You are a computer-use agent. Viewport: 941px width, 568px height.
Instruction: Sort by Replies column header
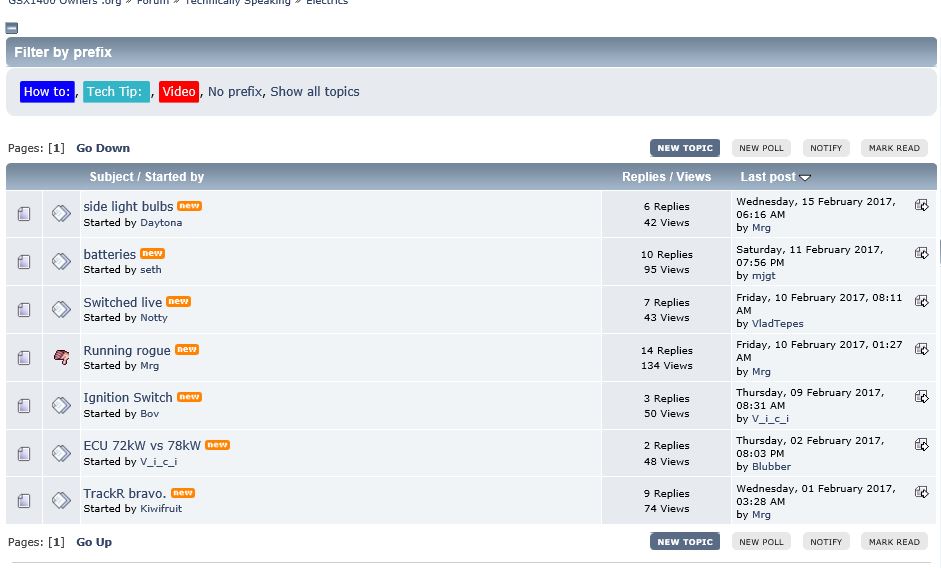click(x=644, y=177)
